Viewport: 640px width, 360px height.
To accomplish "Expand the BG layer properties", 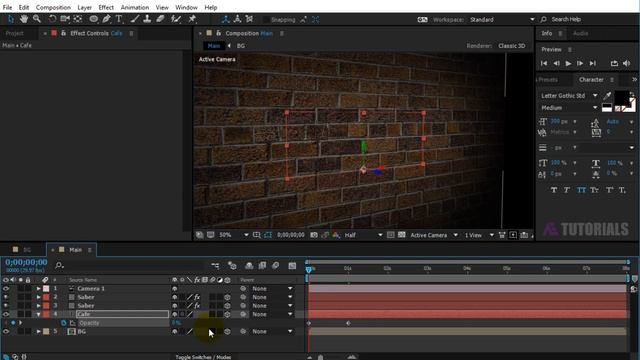I will [38, 331].
